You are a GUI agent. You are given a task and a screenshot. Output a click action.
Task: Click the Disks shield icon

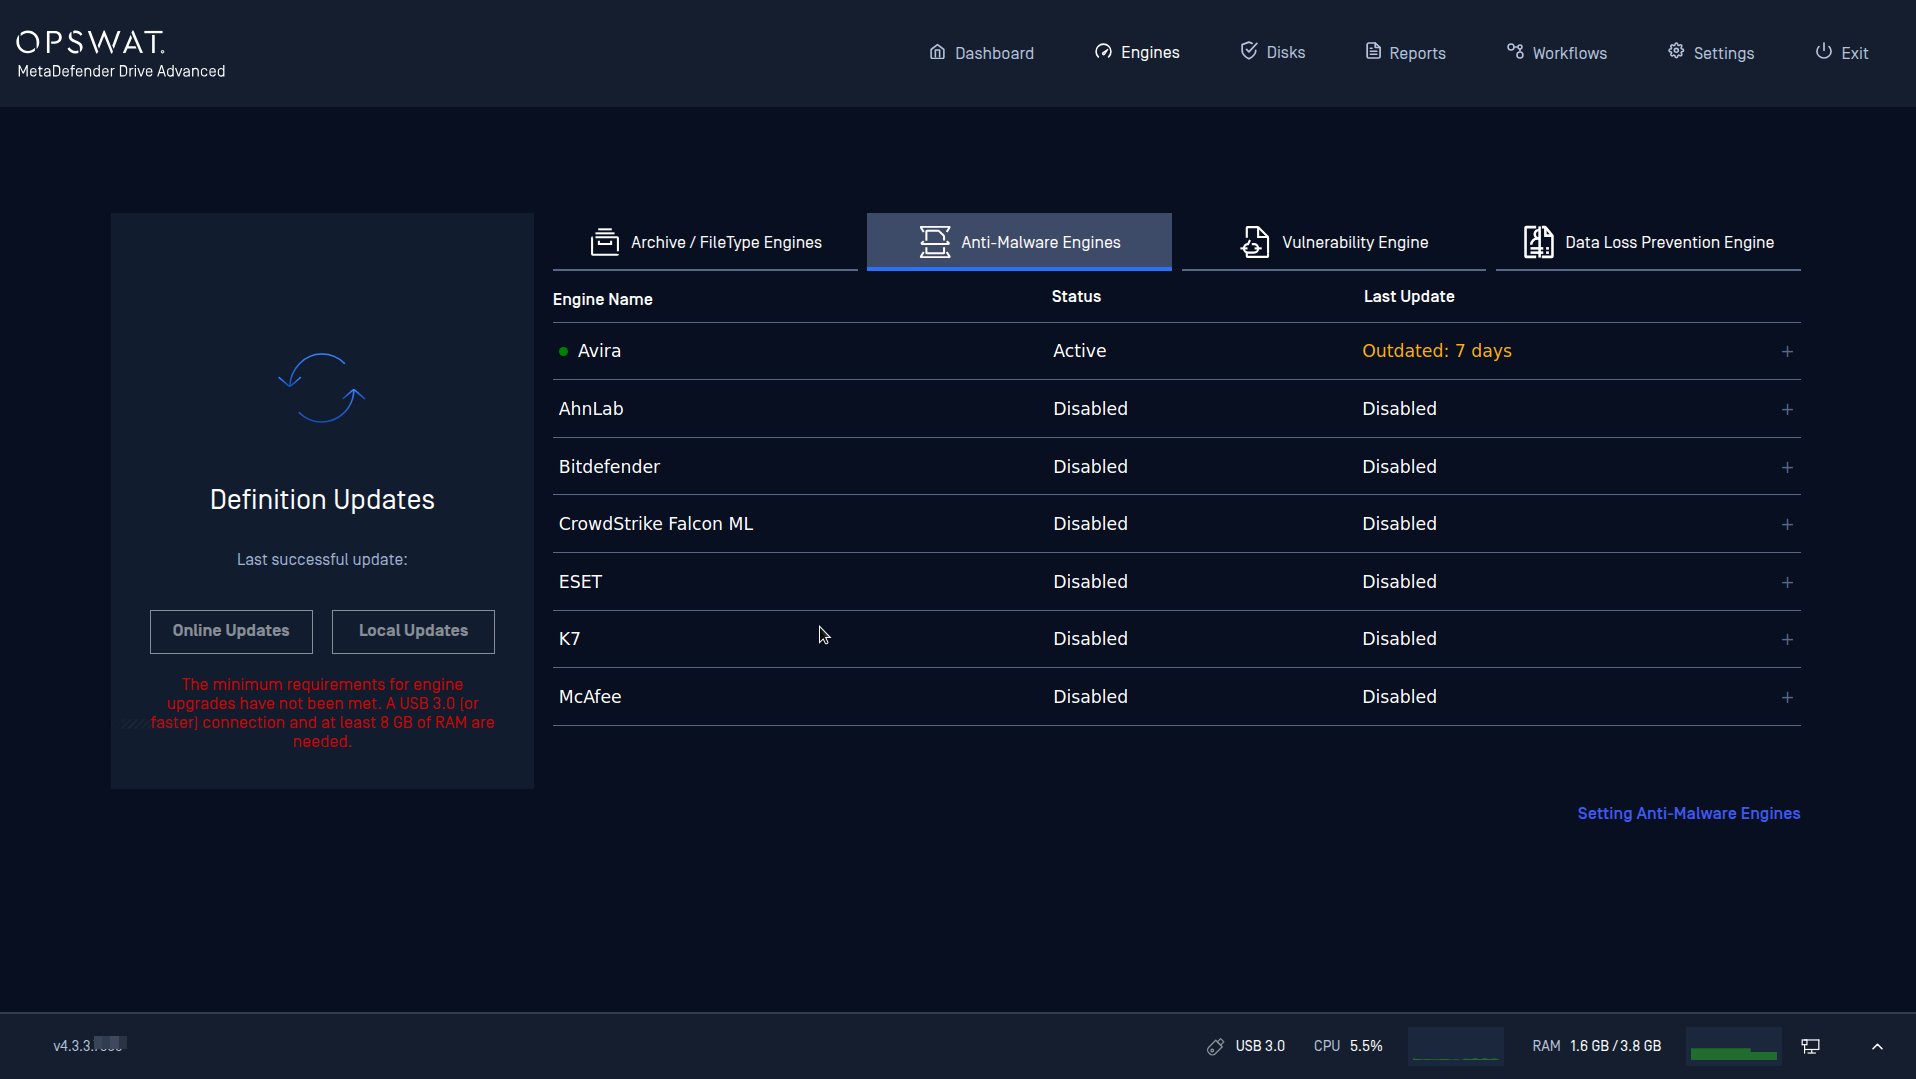pos(1249,51)
